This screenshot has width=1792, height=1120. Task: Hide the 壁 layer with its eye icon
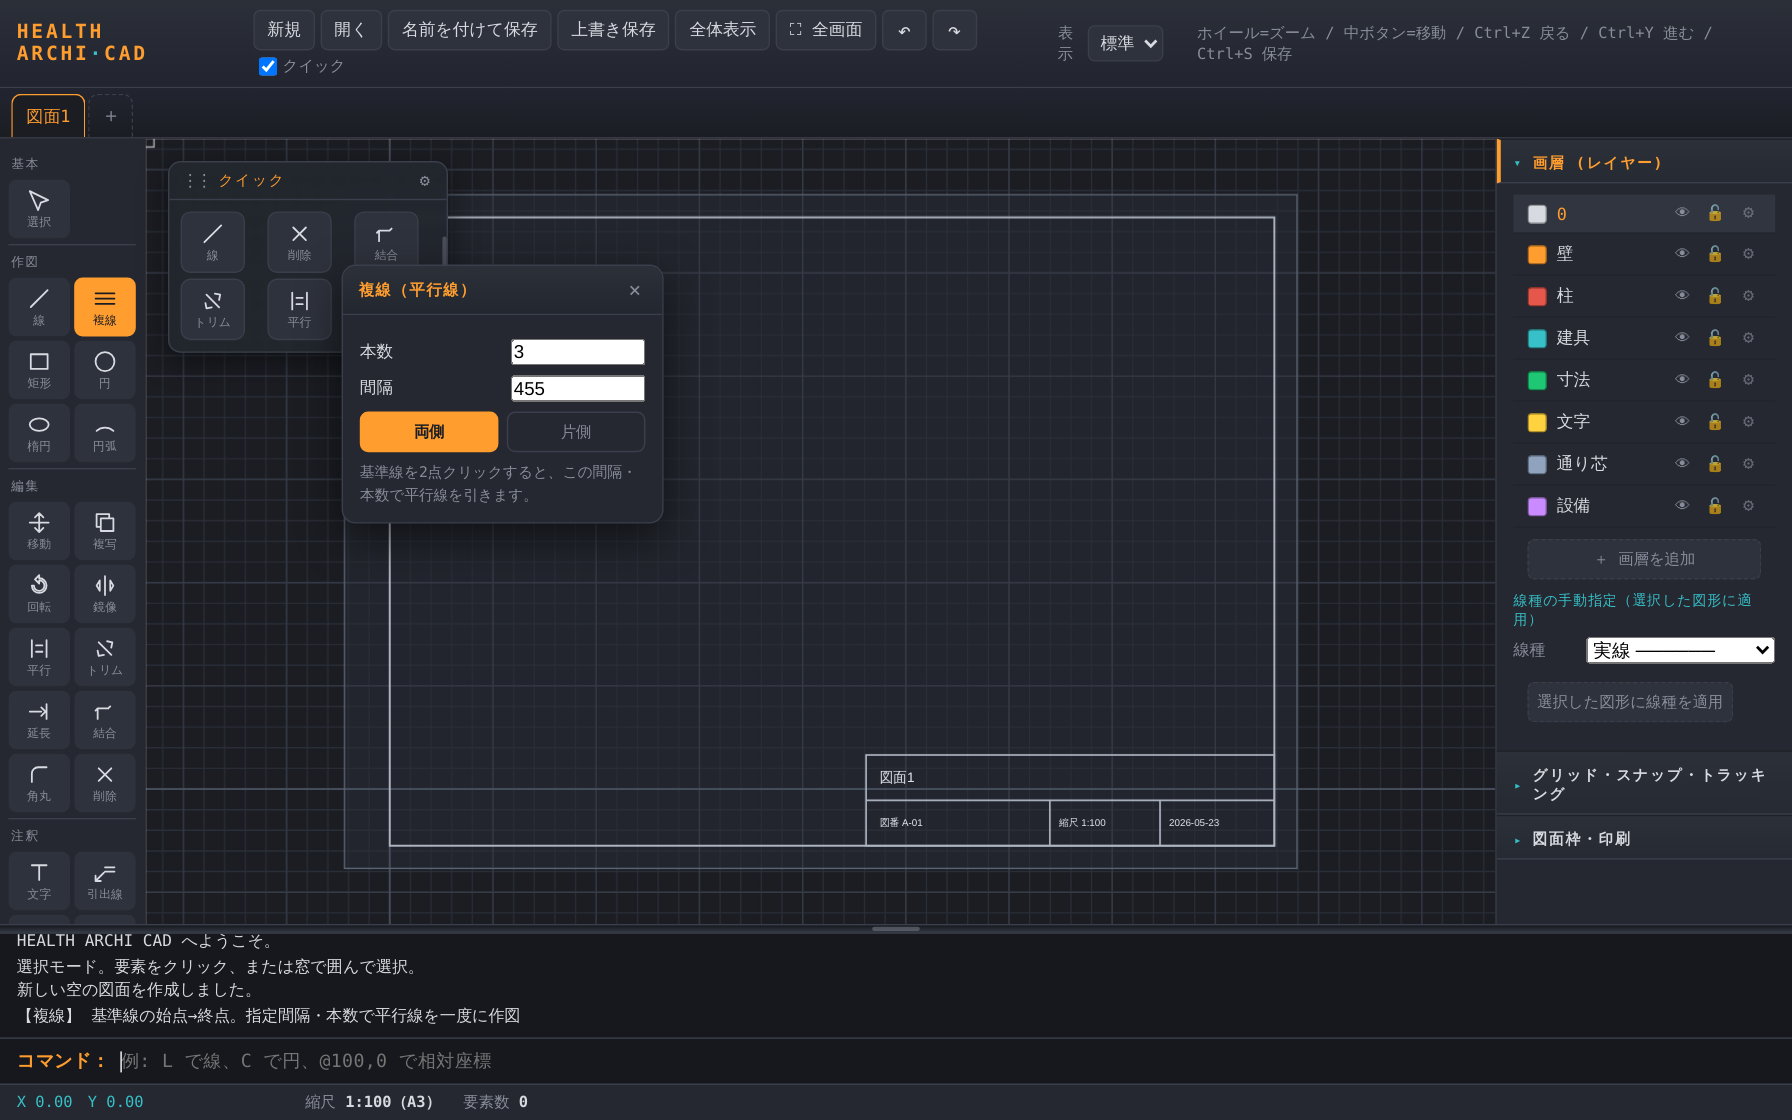tap(1682, 254)
